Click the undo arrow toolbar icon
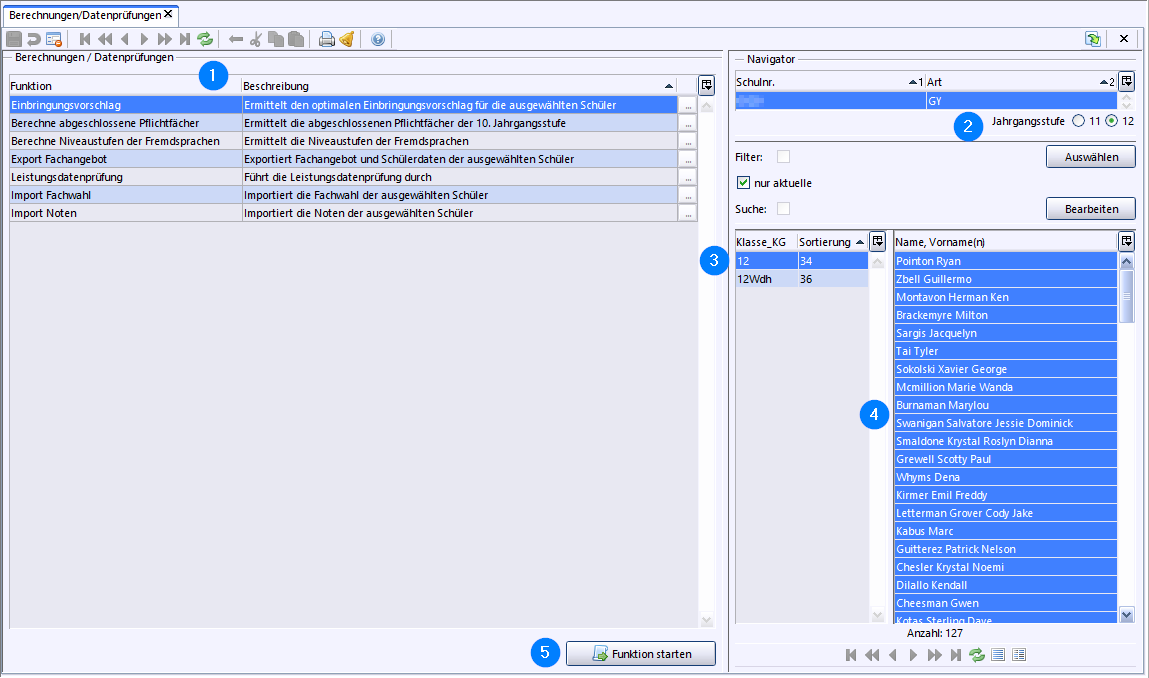 (34, 39)
